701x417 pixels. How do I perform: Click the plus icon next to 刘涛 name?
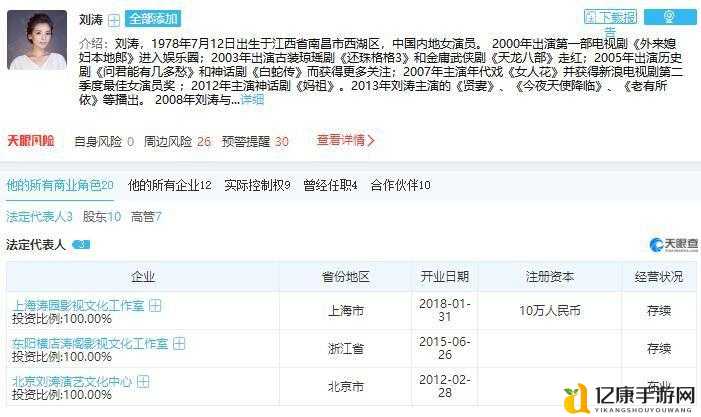[114, 20]
